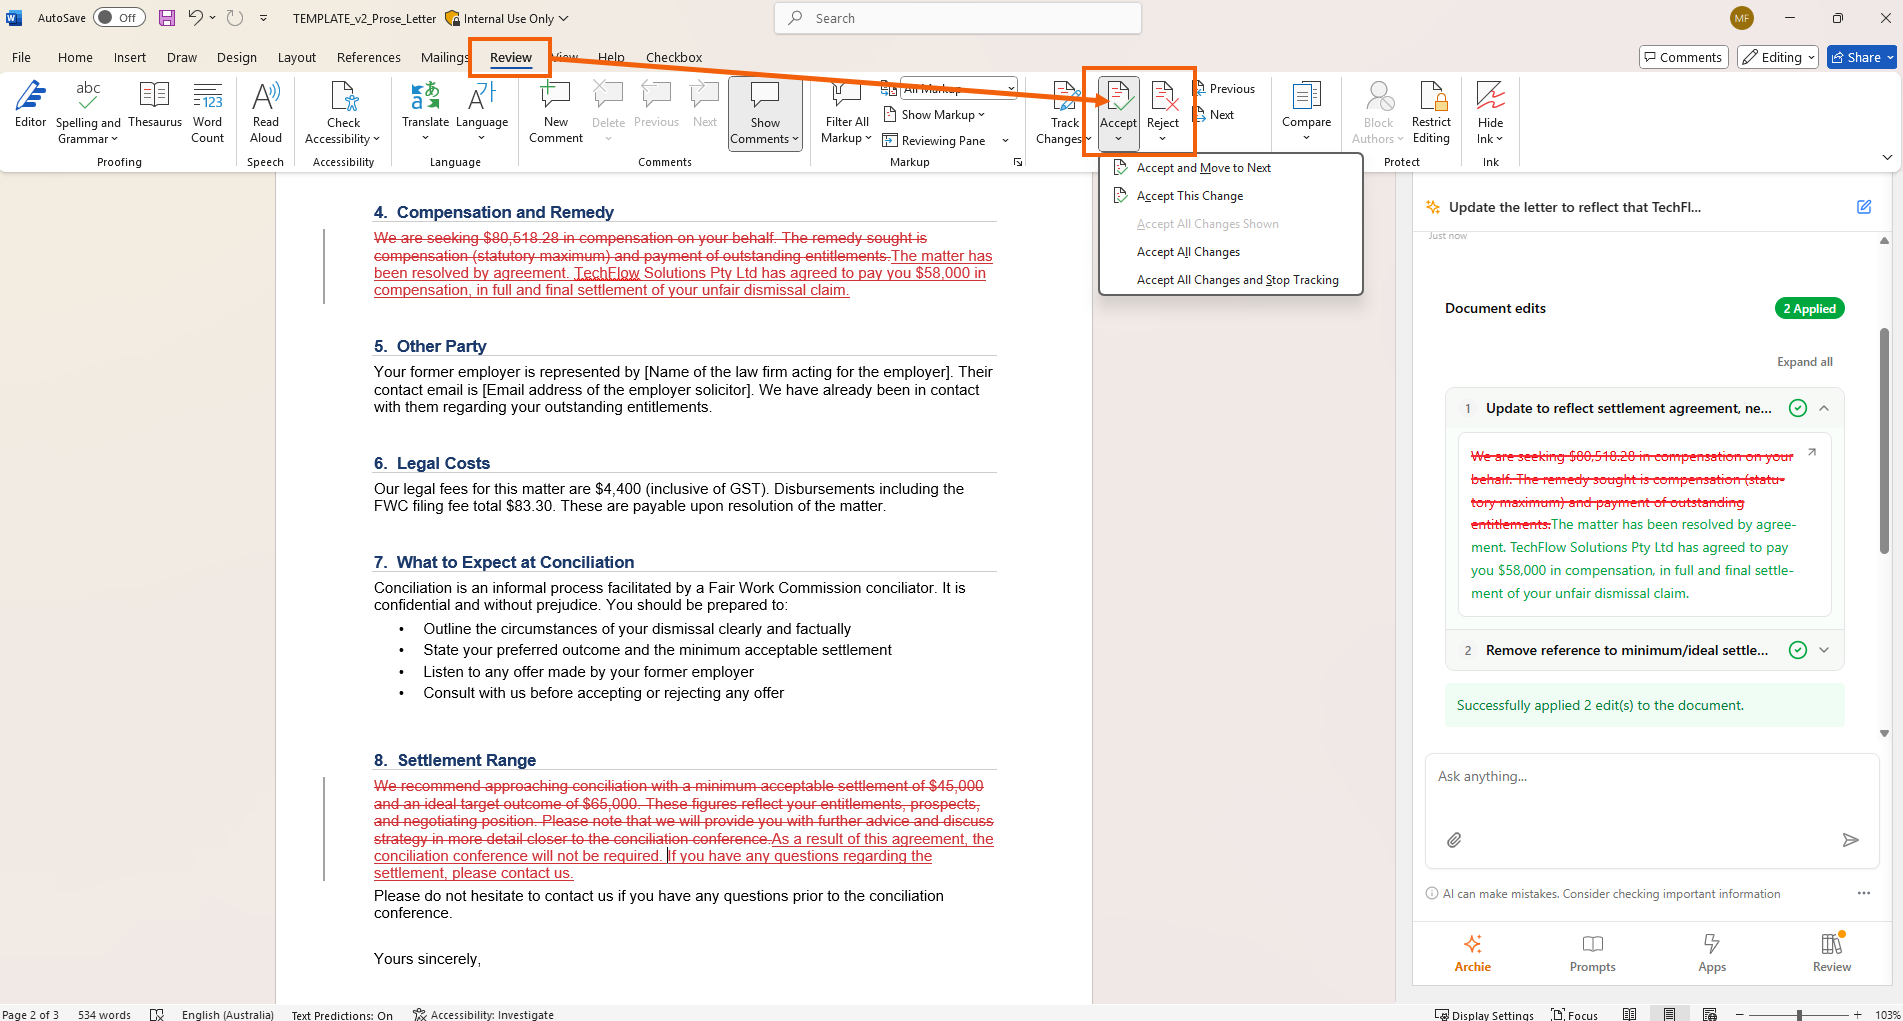
Task: Select Accept All Changes menu option
Action: [1188, 252]
